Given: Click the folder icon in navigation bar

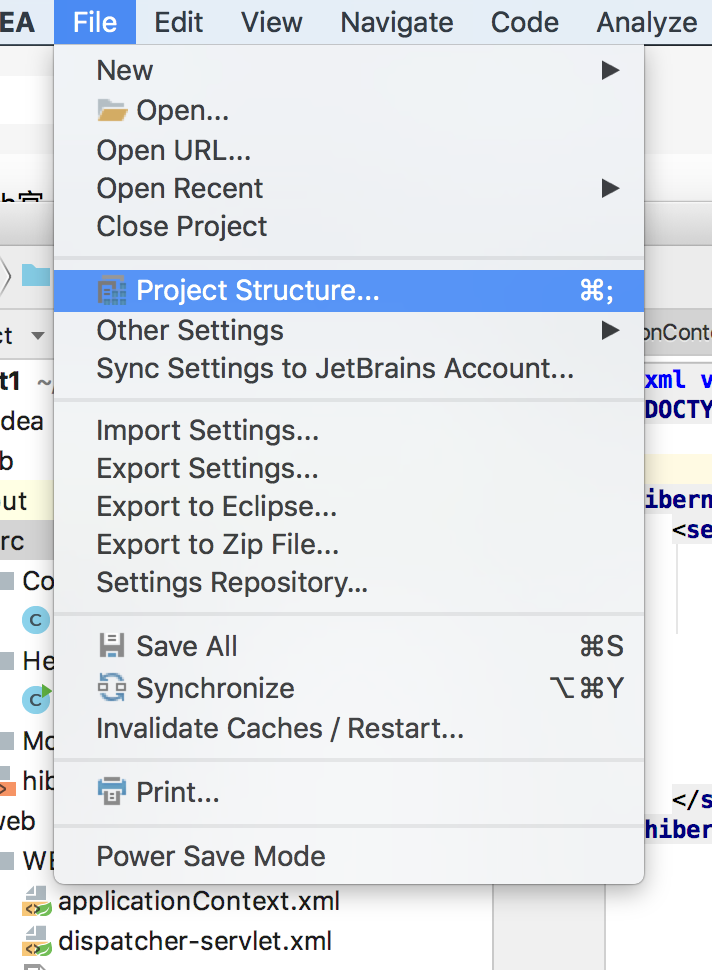Looking at the screenshot, I should (x=36, y=275).
